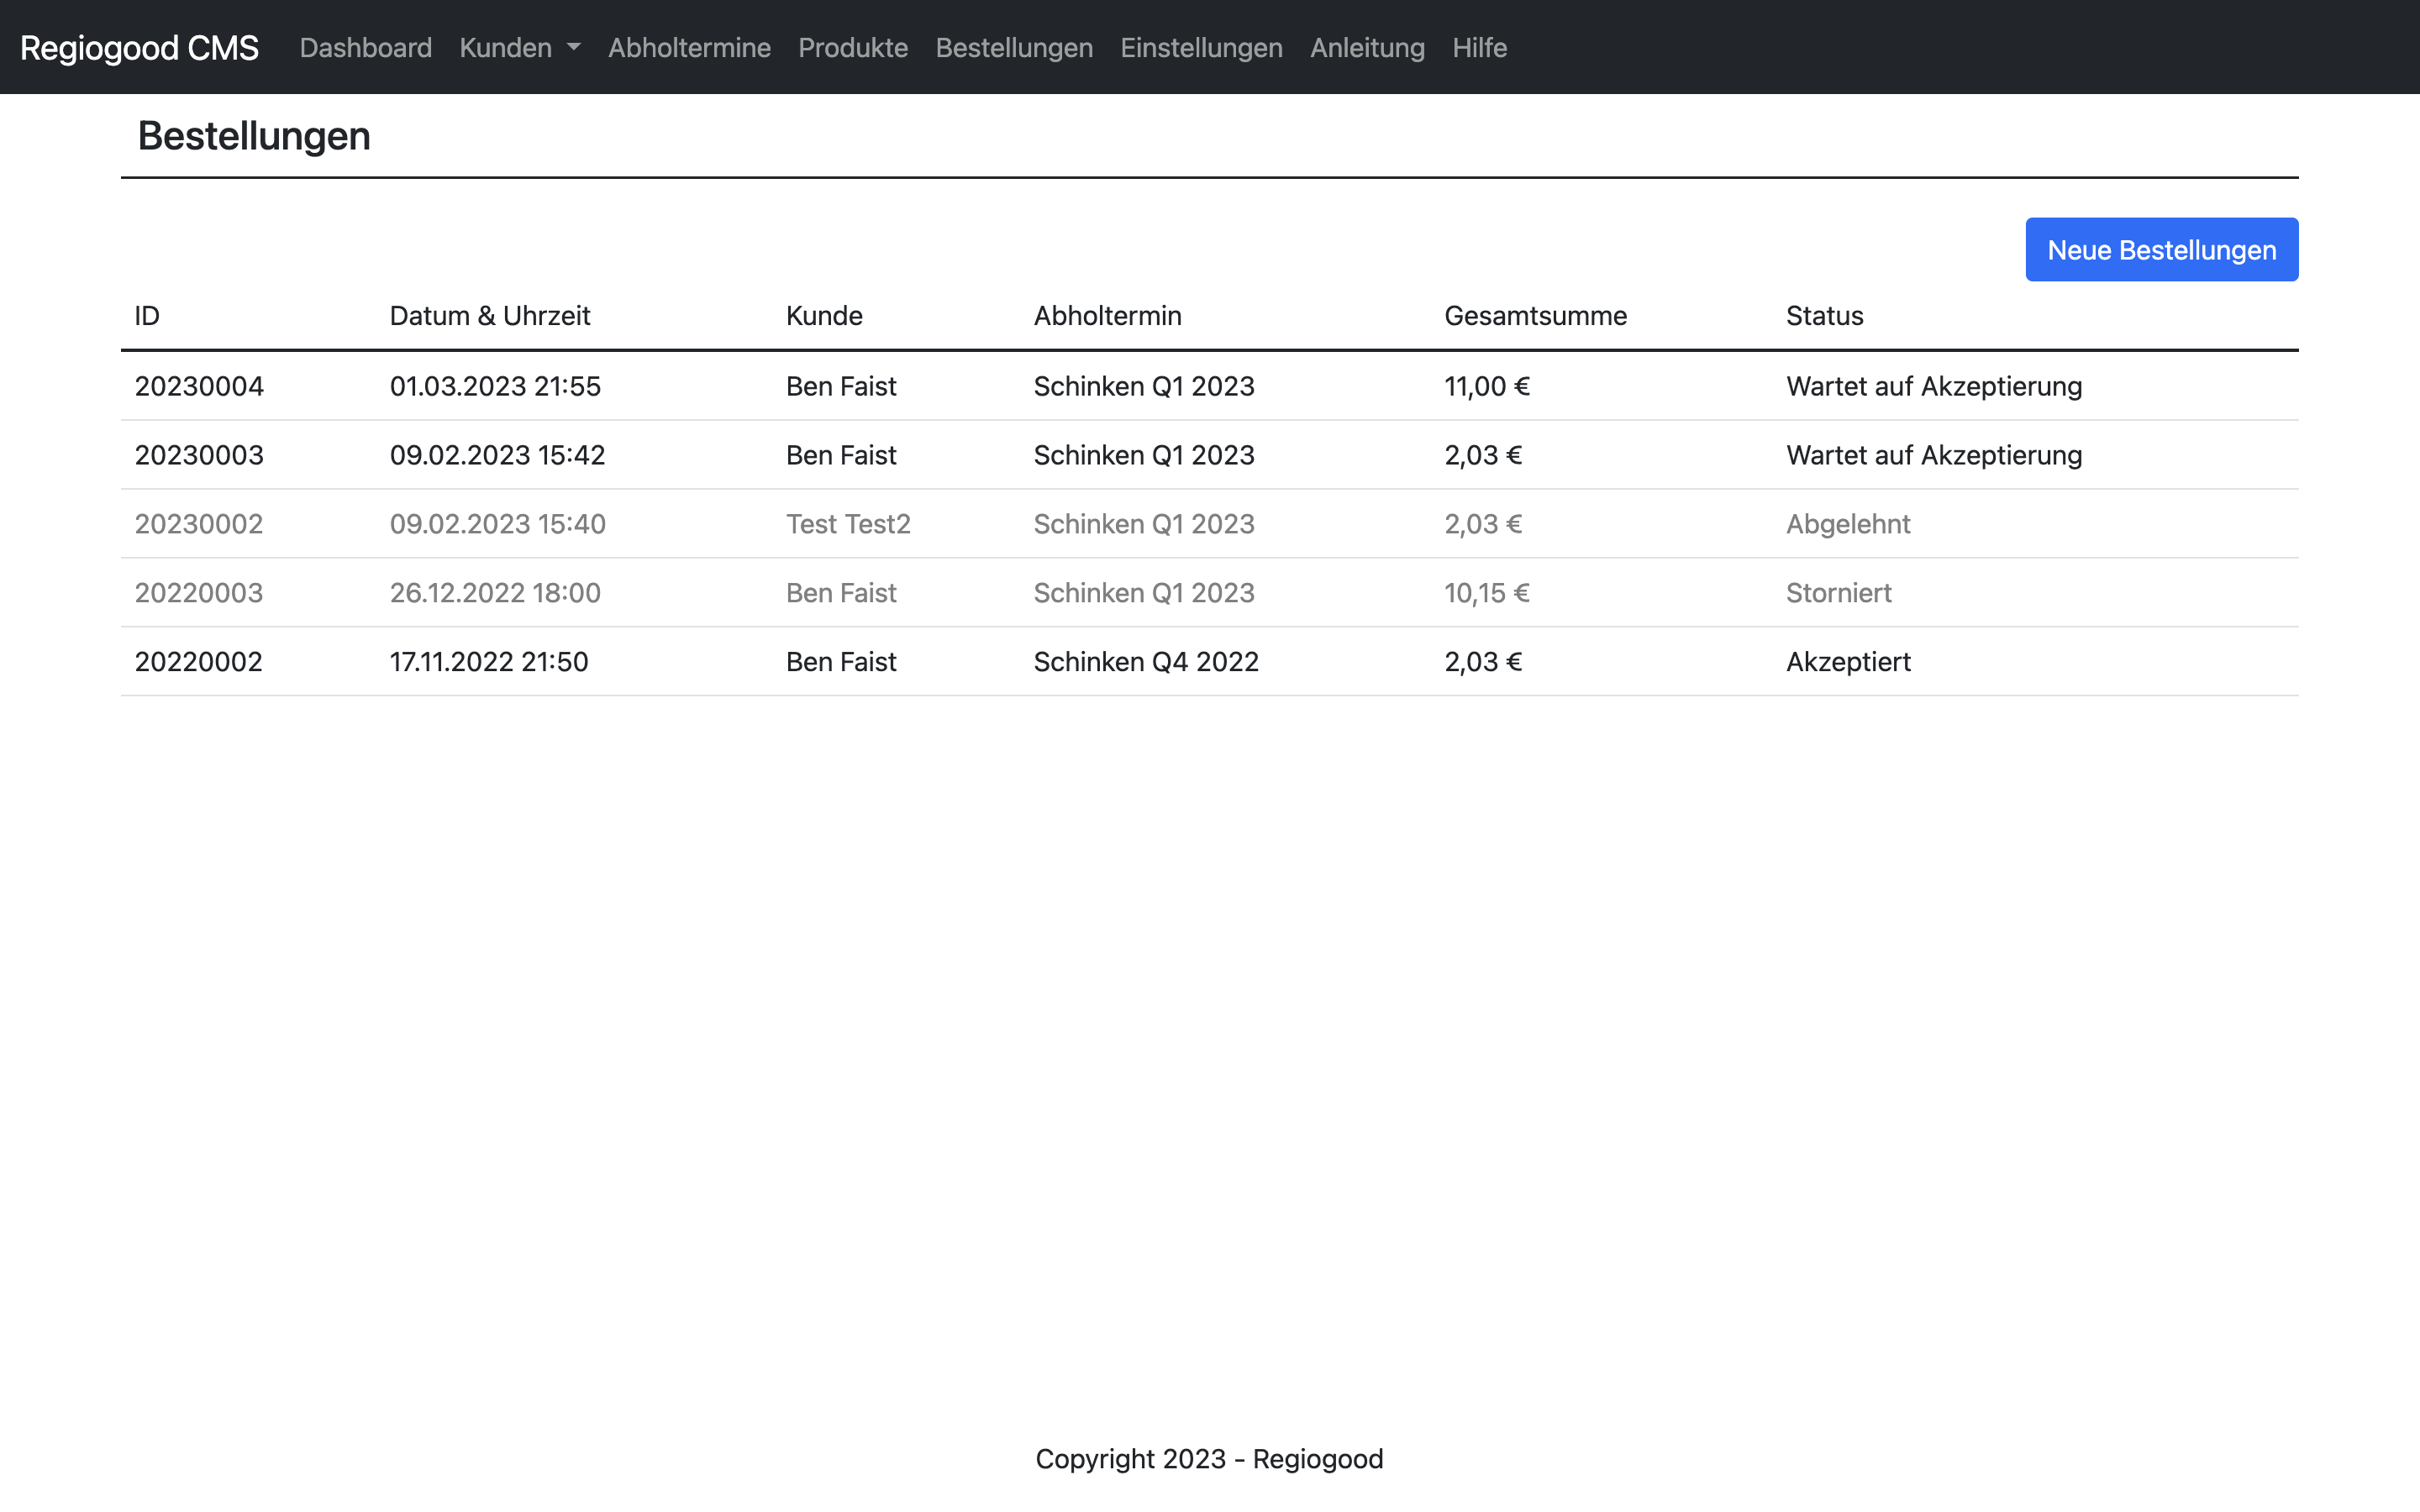Viewport: 2420px width, 1512px height.
Task: Go to the Dashboard menu item
Action: pos(365,48)
